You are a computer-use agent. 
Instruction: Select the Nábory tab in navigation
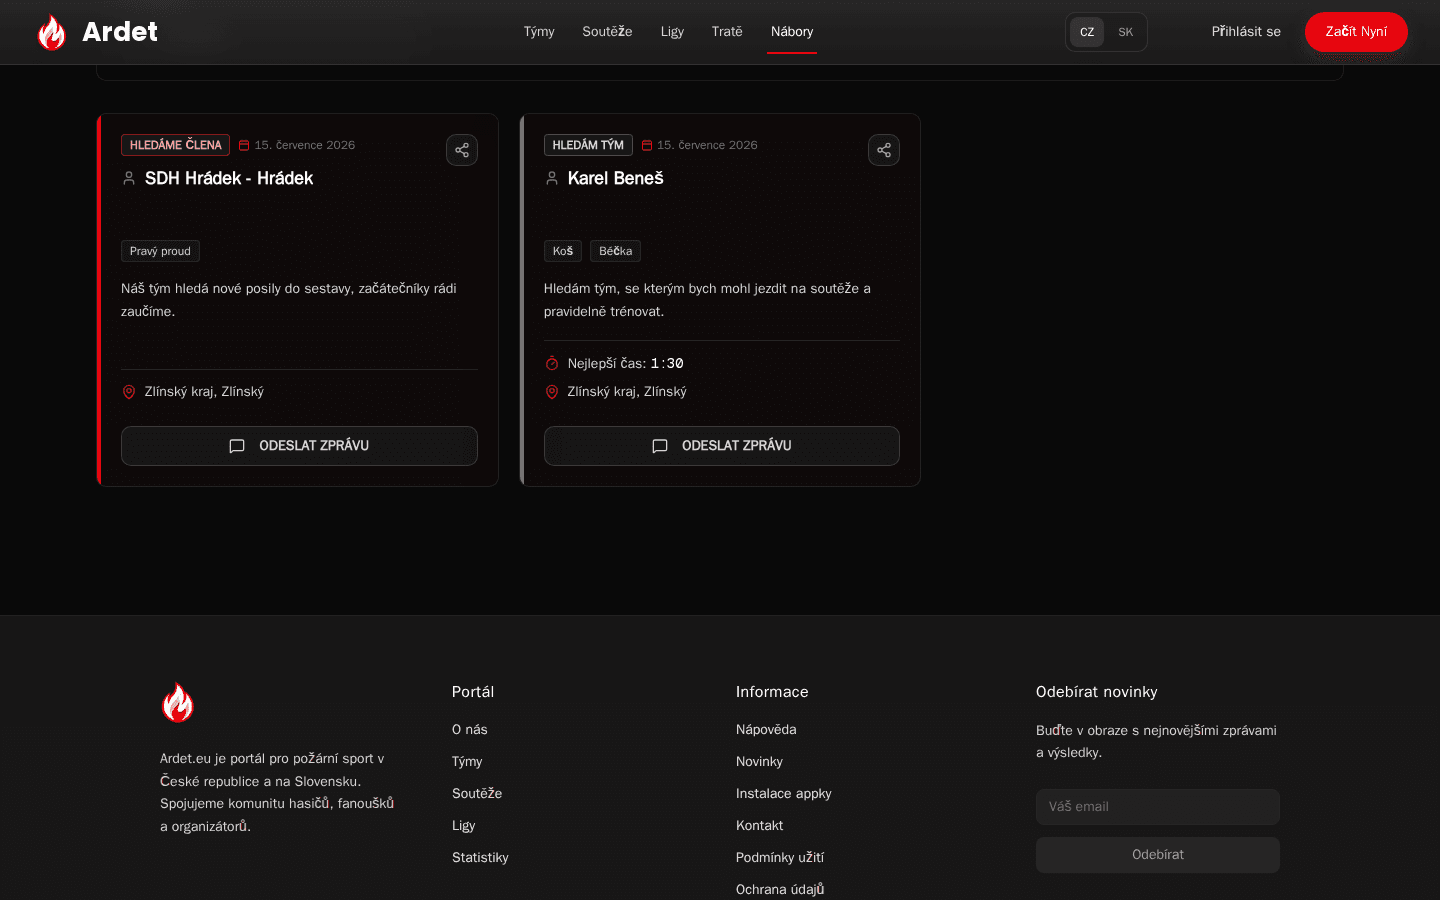pos(792,32)
